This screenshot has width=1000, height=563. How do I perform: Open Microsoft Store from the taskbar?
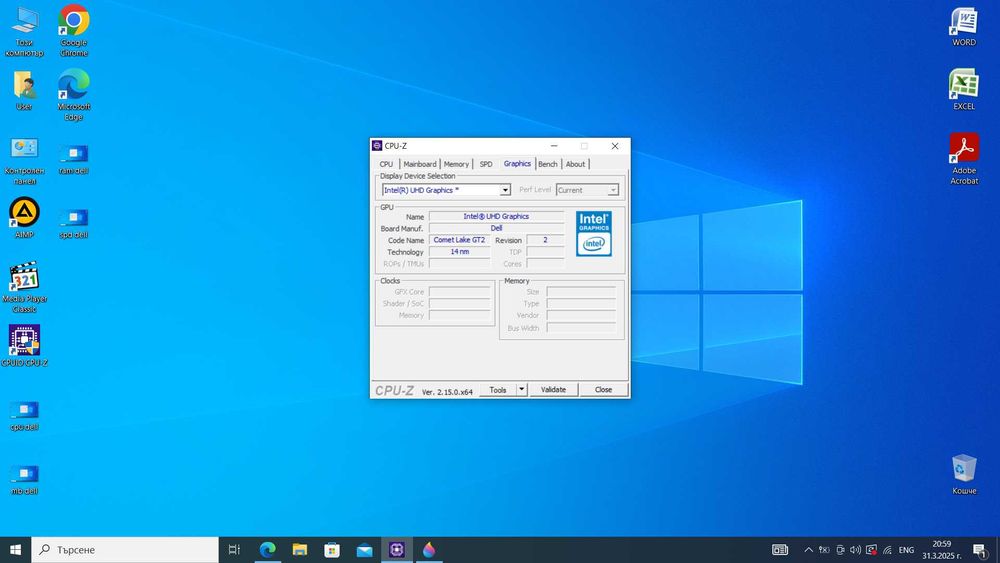(332, 550)
